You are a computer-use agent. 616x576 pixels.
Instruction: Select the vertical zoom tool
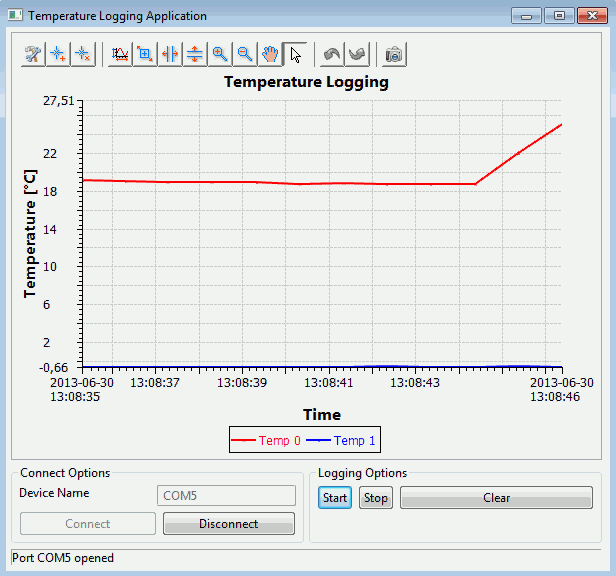195,55
